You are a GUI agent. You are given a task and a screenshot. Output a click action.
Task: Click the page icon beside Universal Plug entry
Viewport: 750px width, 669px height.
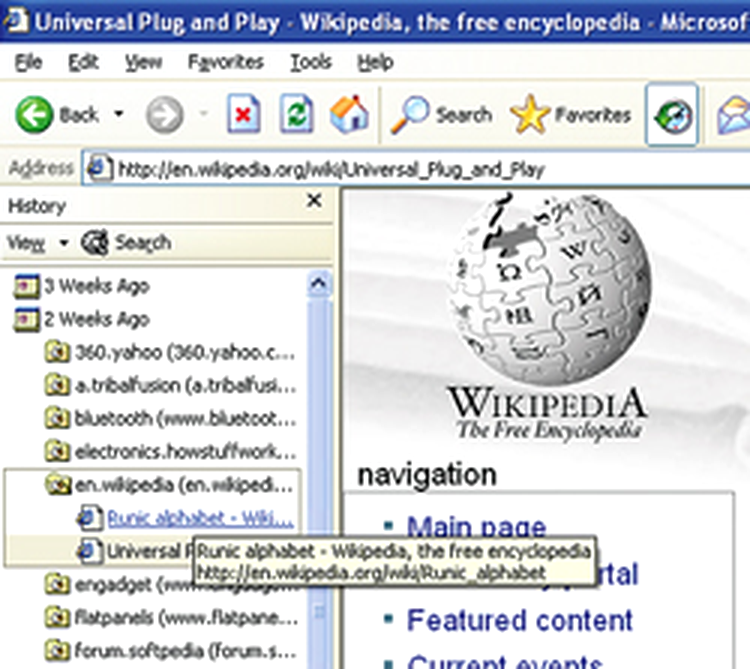(x=90, y=551)
